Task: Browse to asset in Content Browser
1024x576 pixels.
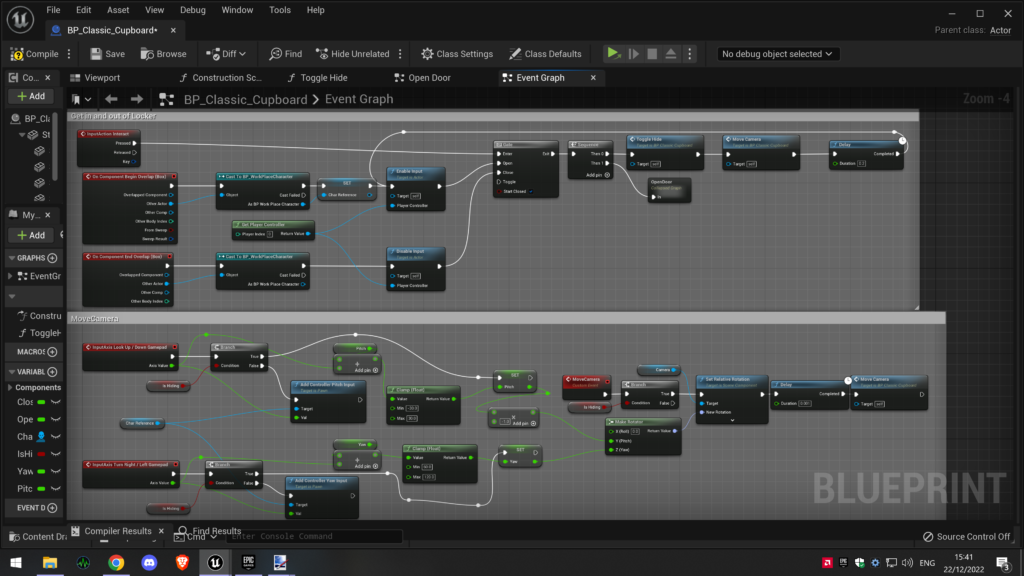Action: [x=163, y=54]
